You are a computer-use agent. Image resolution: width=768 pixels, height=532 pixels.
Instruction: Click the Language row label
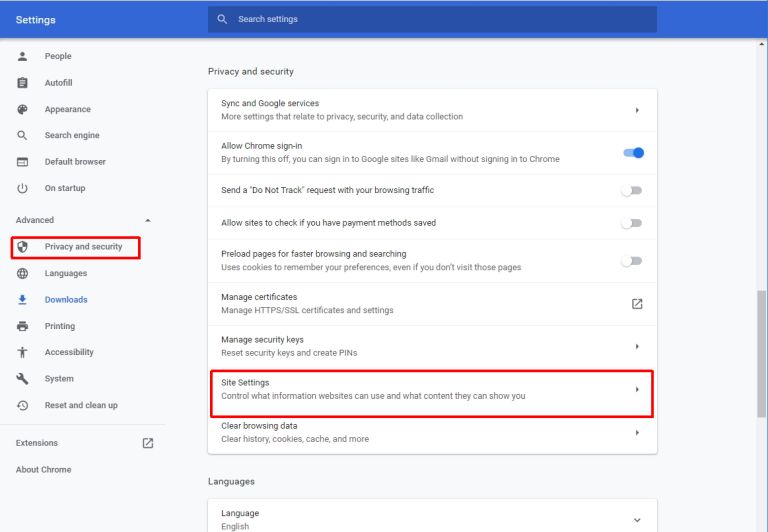pos(240,513)
